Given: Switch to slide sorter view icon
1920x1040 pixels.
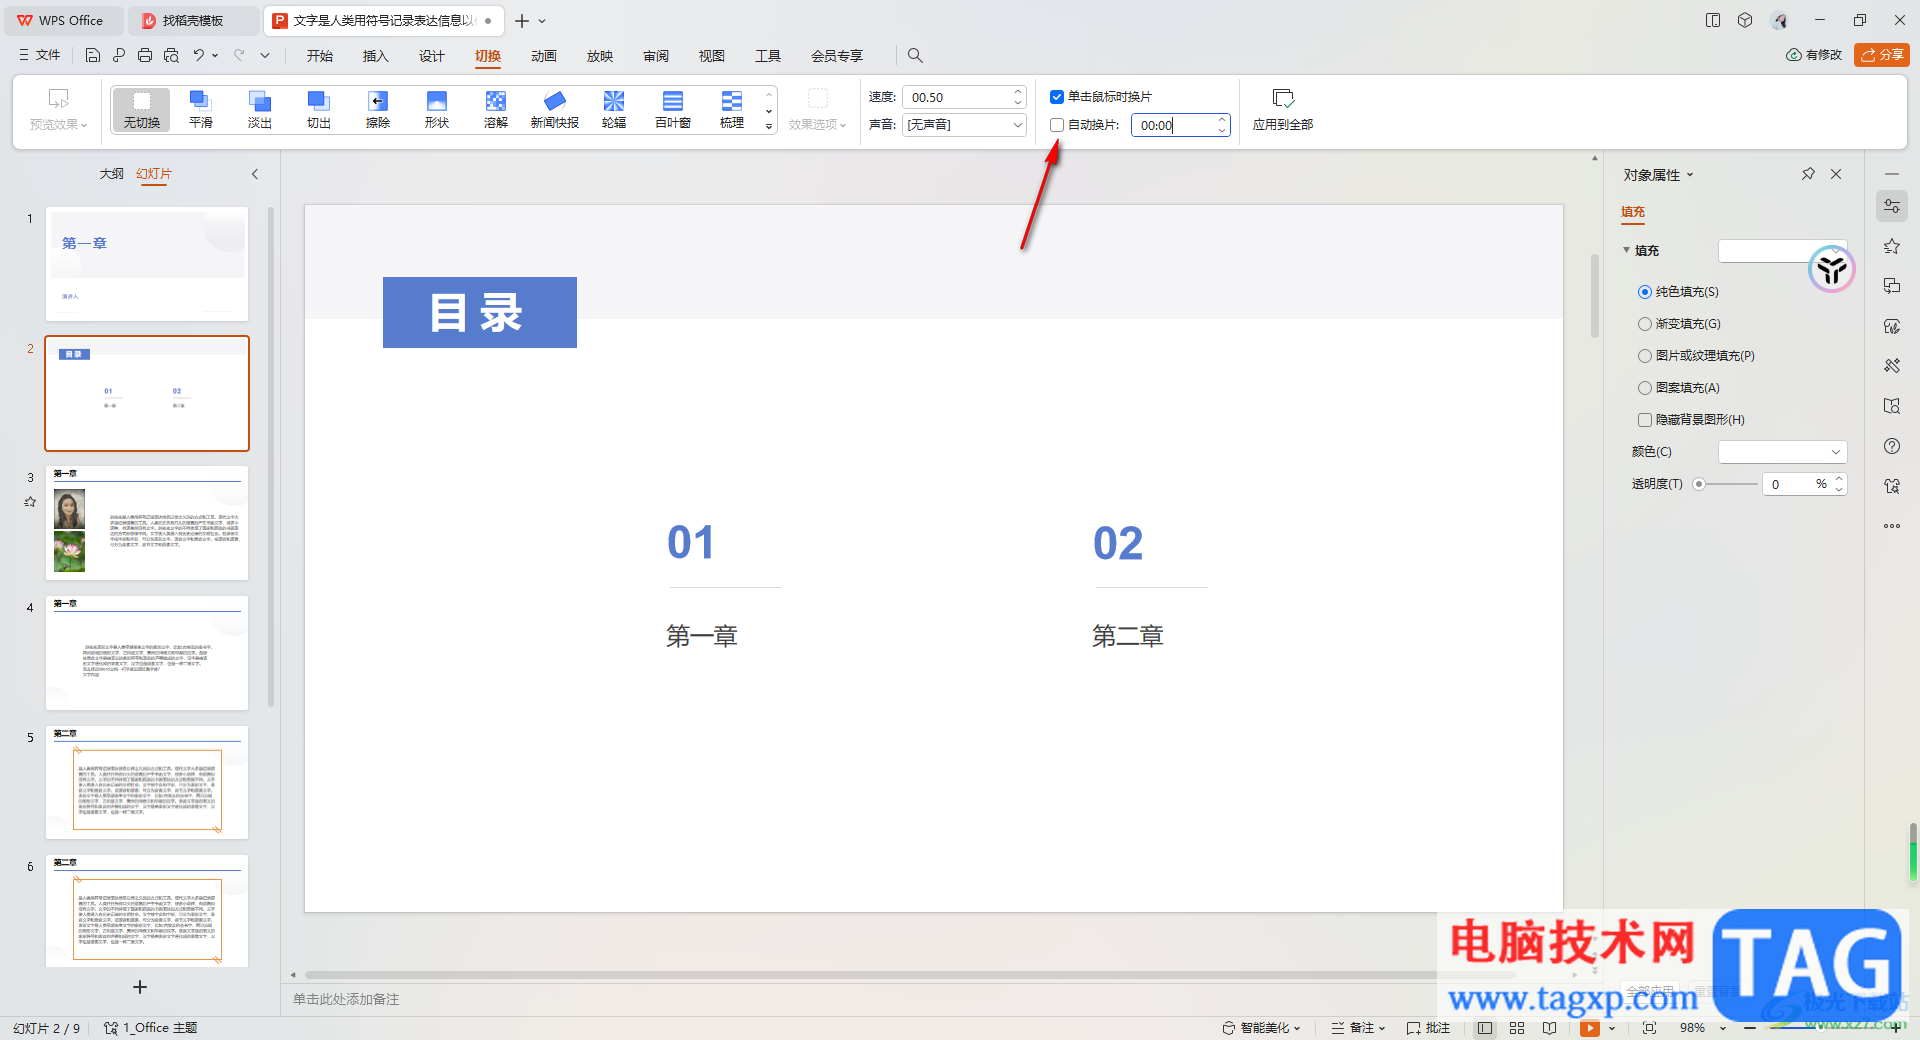Looking at the screenshot, I should pos(1517,1028).
